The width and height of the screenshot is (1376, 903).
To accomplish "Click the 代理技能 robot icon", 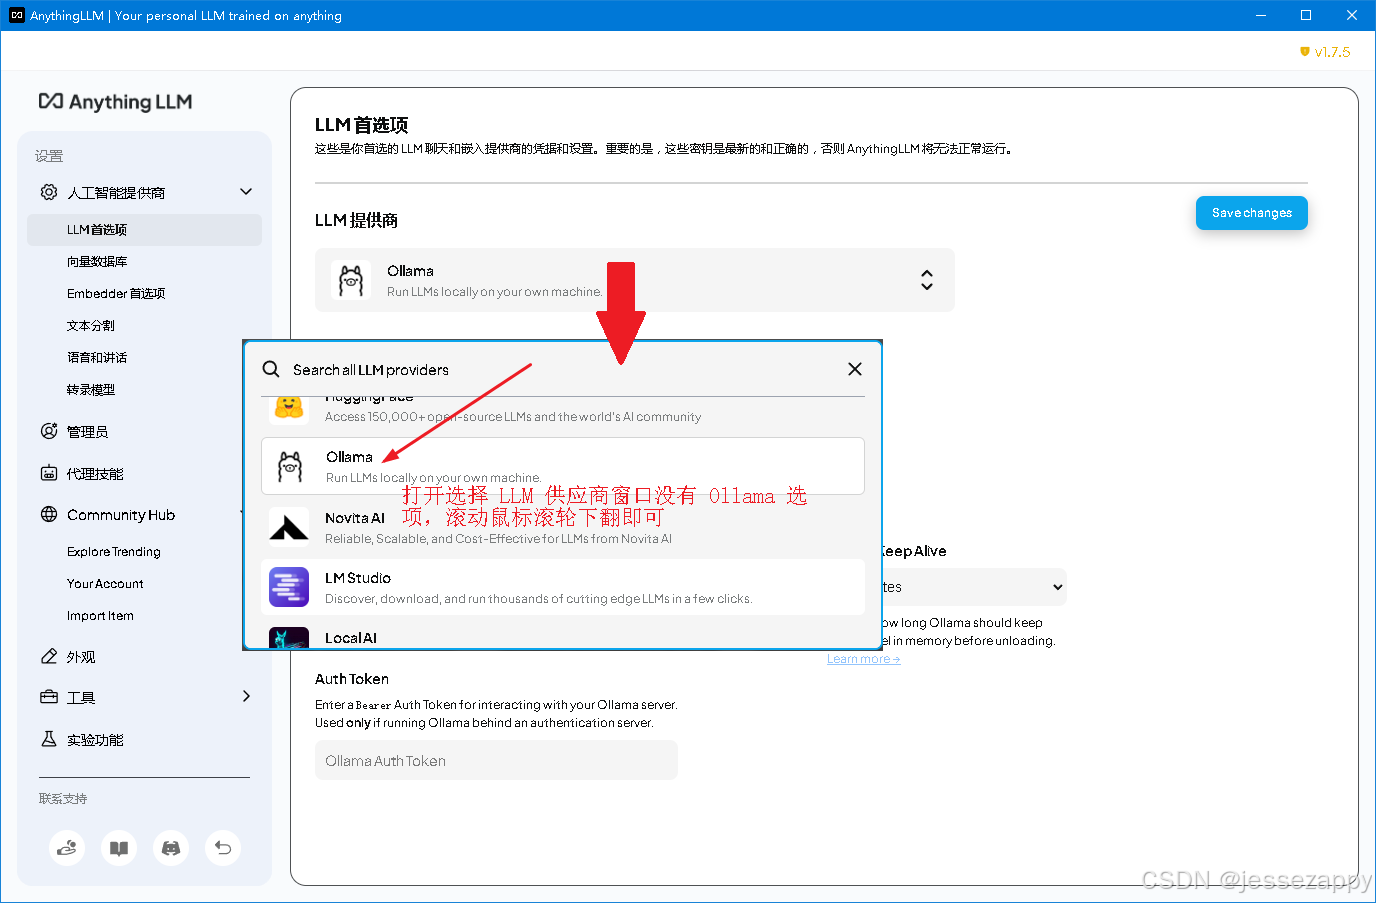I will click(49, 473).
